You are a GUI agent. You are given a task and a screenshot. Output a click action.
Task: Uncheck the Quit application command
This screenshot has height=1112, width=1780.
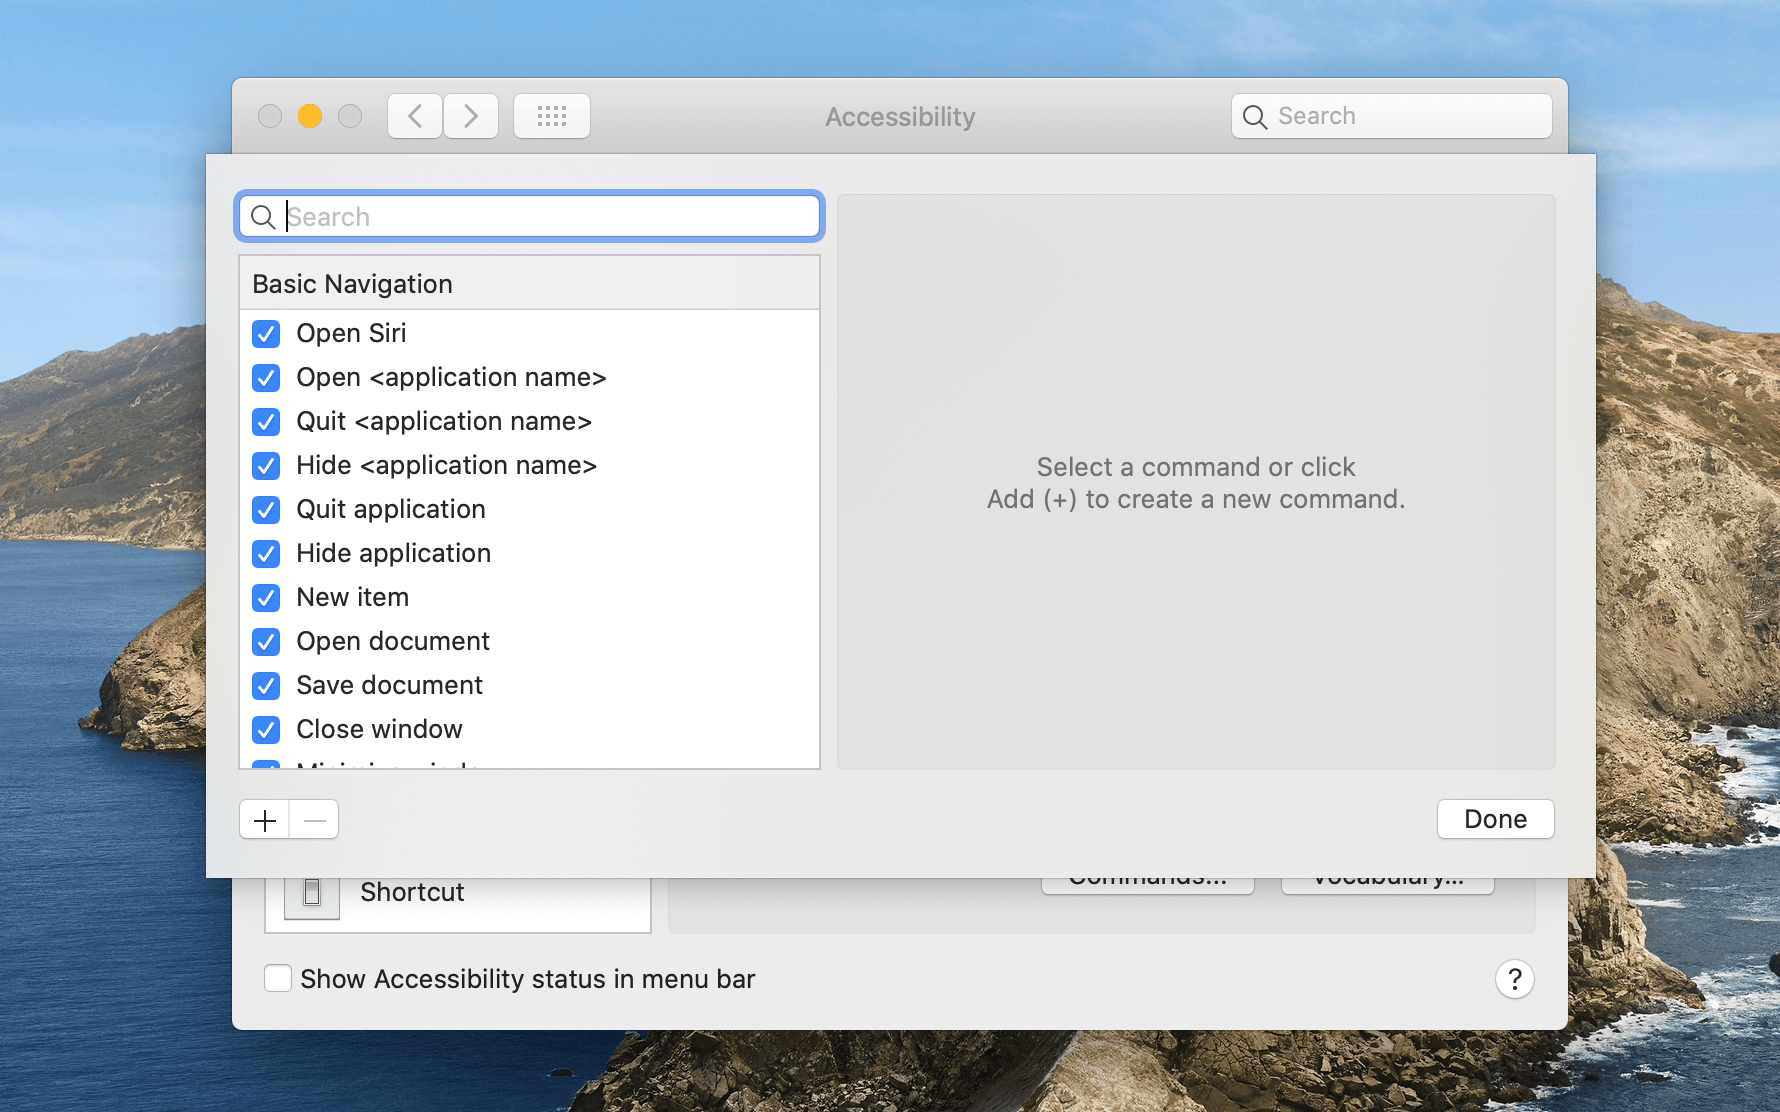tap(266, 510)
